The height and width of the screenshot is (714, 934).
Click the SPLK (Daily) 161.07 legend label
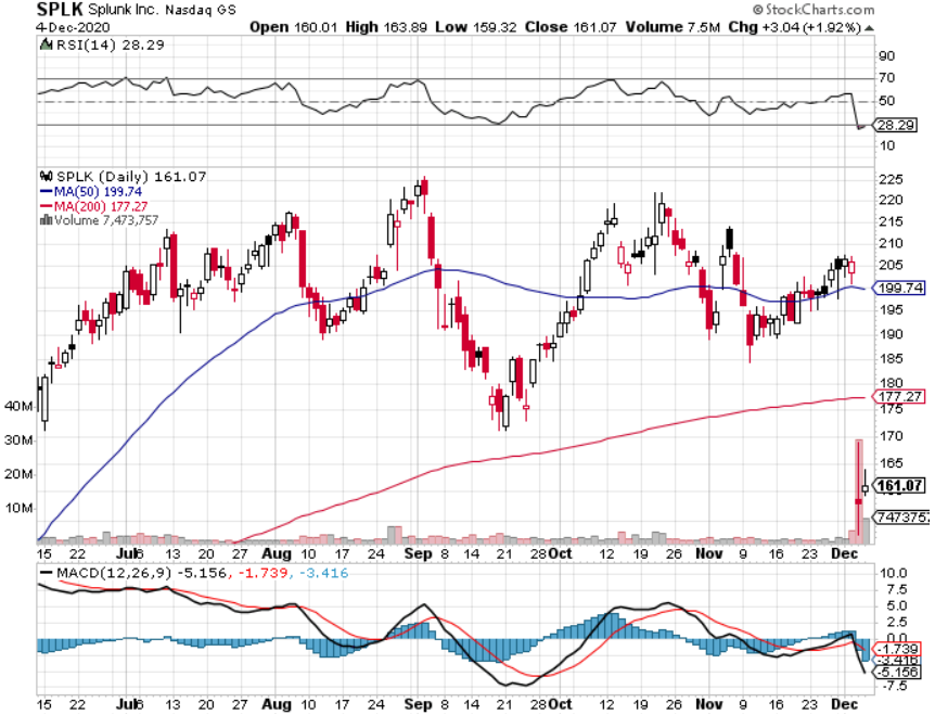point(131,176)
